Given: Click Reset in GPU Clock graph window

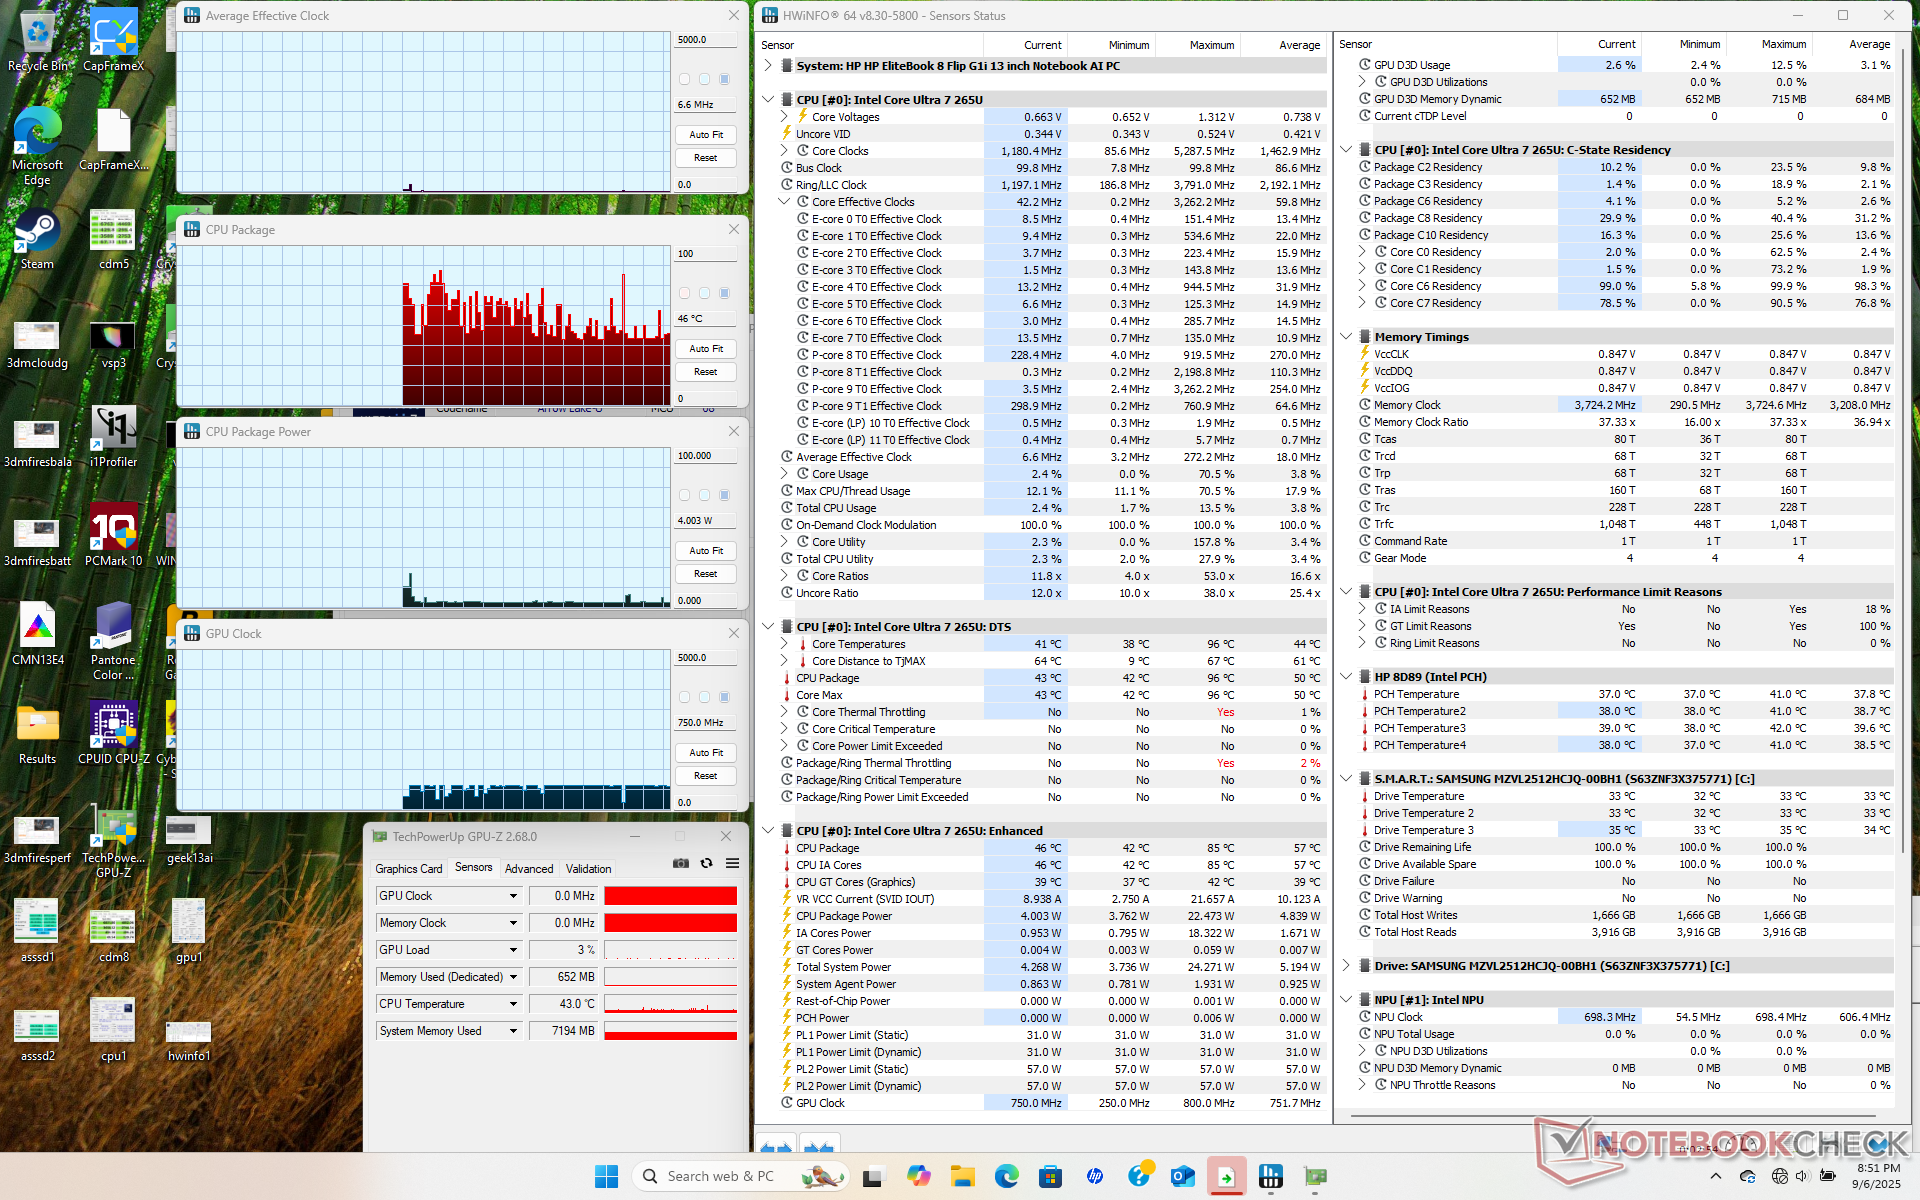Looking at the screenshot, I should click(706, 776).
